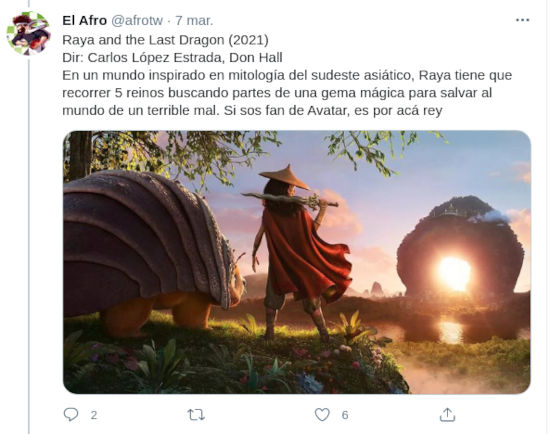This screenshot has height=434, width=550.
Task: Click the @afrotw handle
Action: tap(137, 20)
